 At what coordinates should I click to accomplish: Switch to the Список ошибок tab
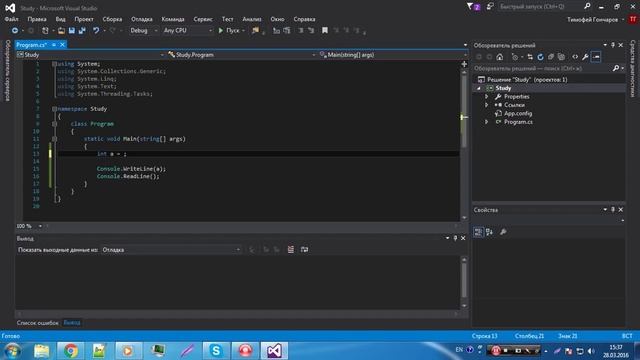point(38,323)
